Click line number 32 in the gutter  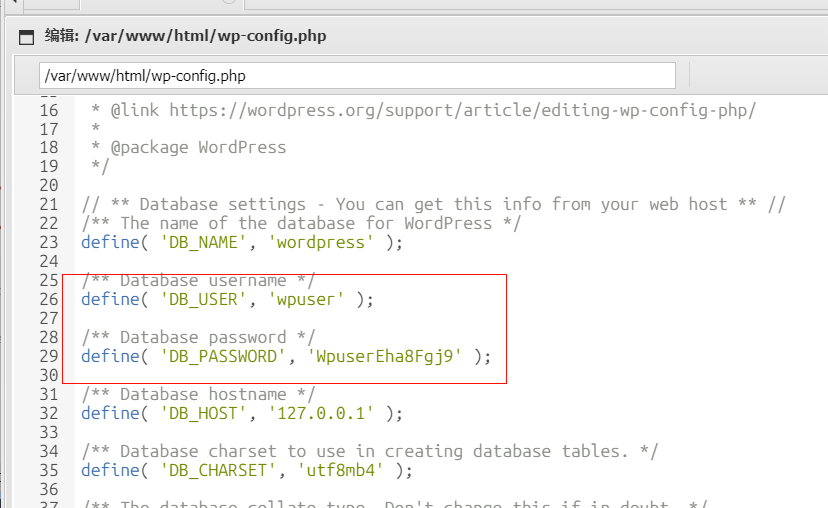(x=48, y=413)
